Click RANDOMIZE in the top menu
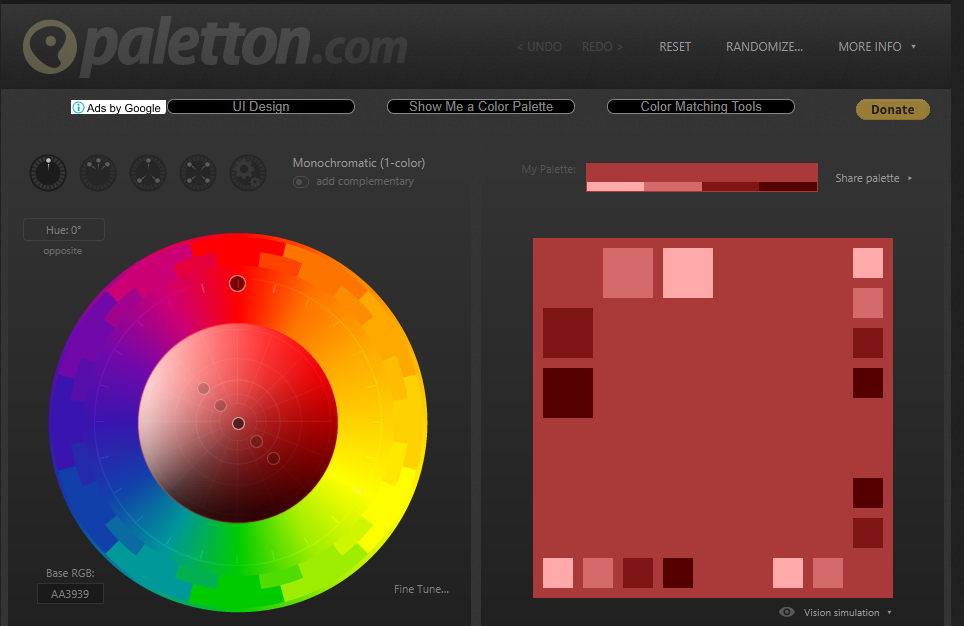The image size is (964, 626). (764, 47)
